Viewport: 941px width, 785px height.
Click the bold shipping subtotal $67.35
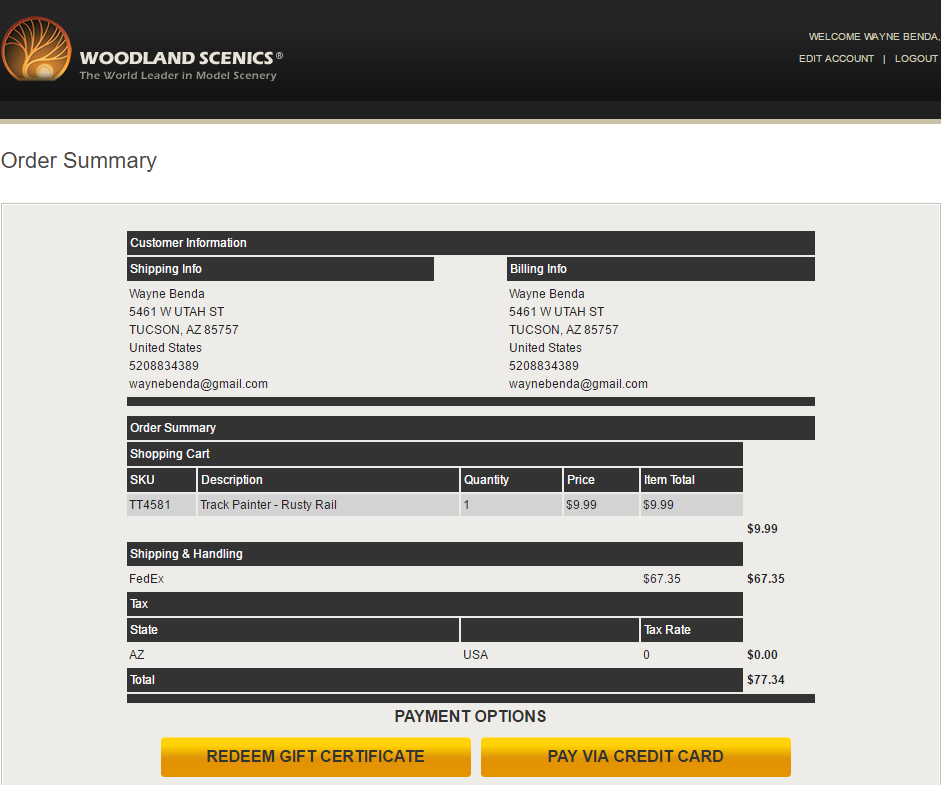point(765,579)
